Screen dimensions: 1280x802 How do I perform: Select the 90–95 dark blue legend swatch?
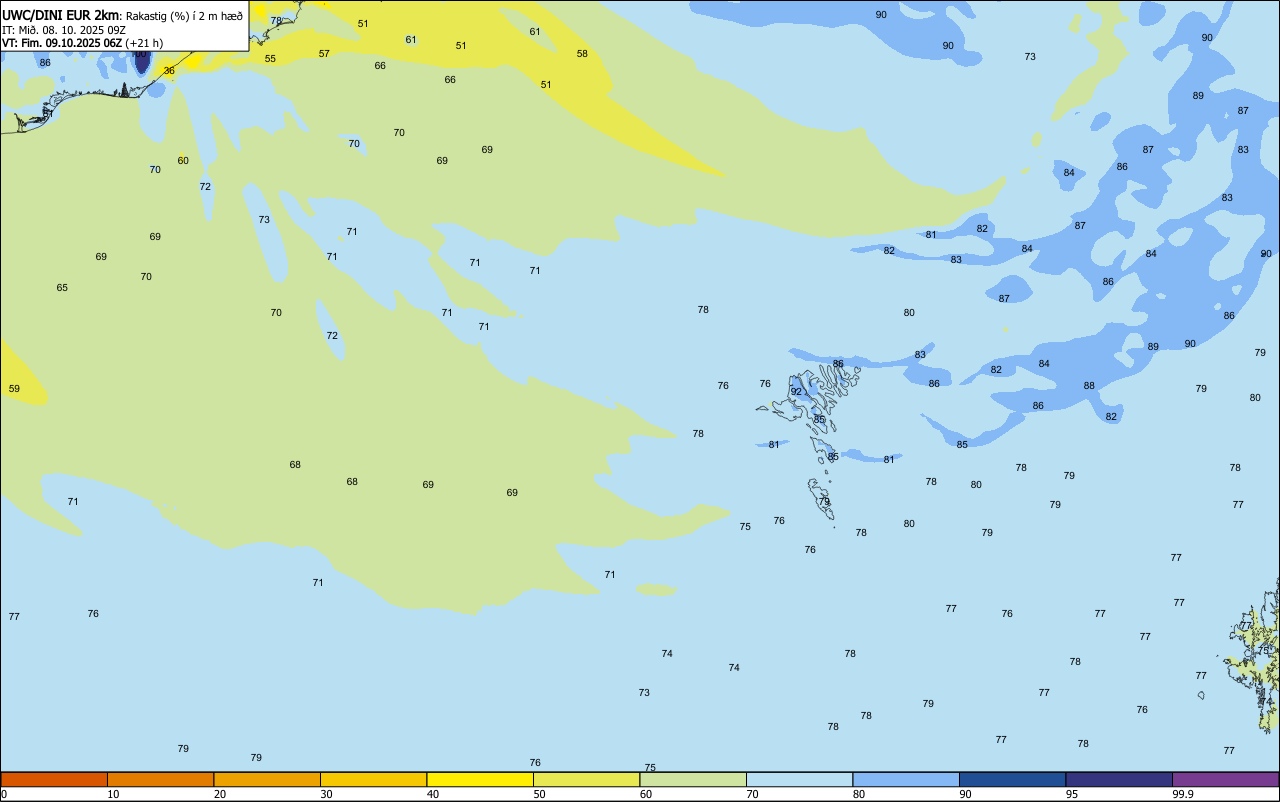[x=1012, y=779]
